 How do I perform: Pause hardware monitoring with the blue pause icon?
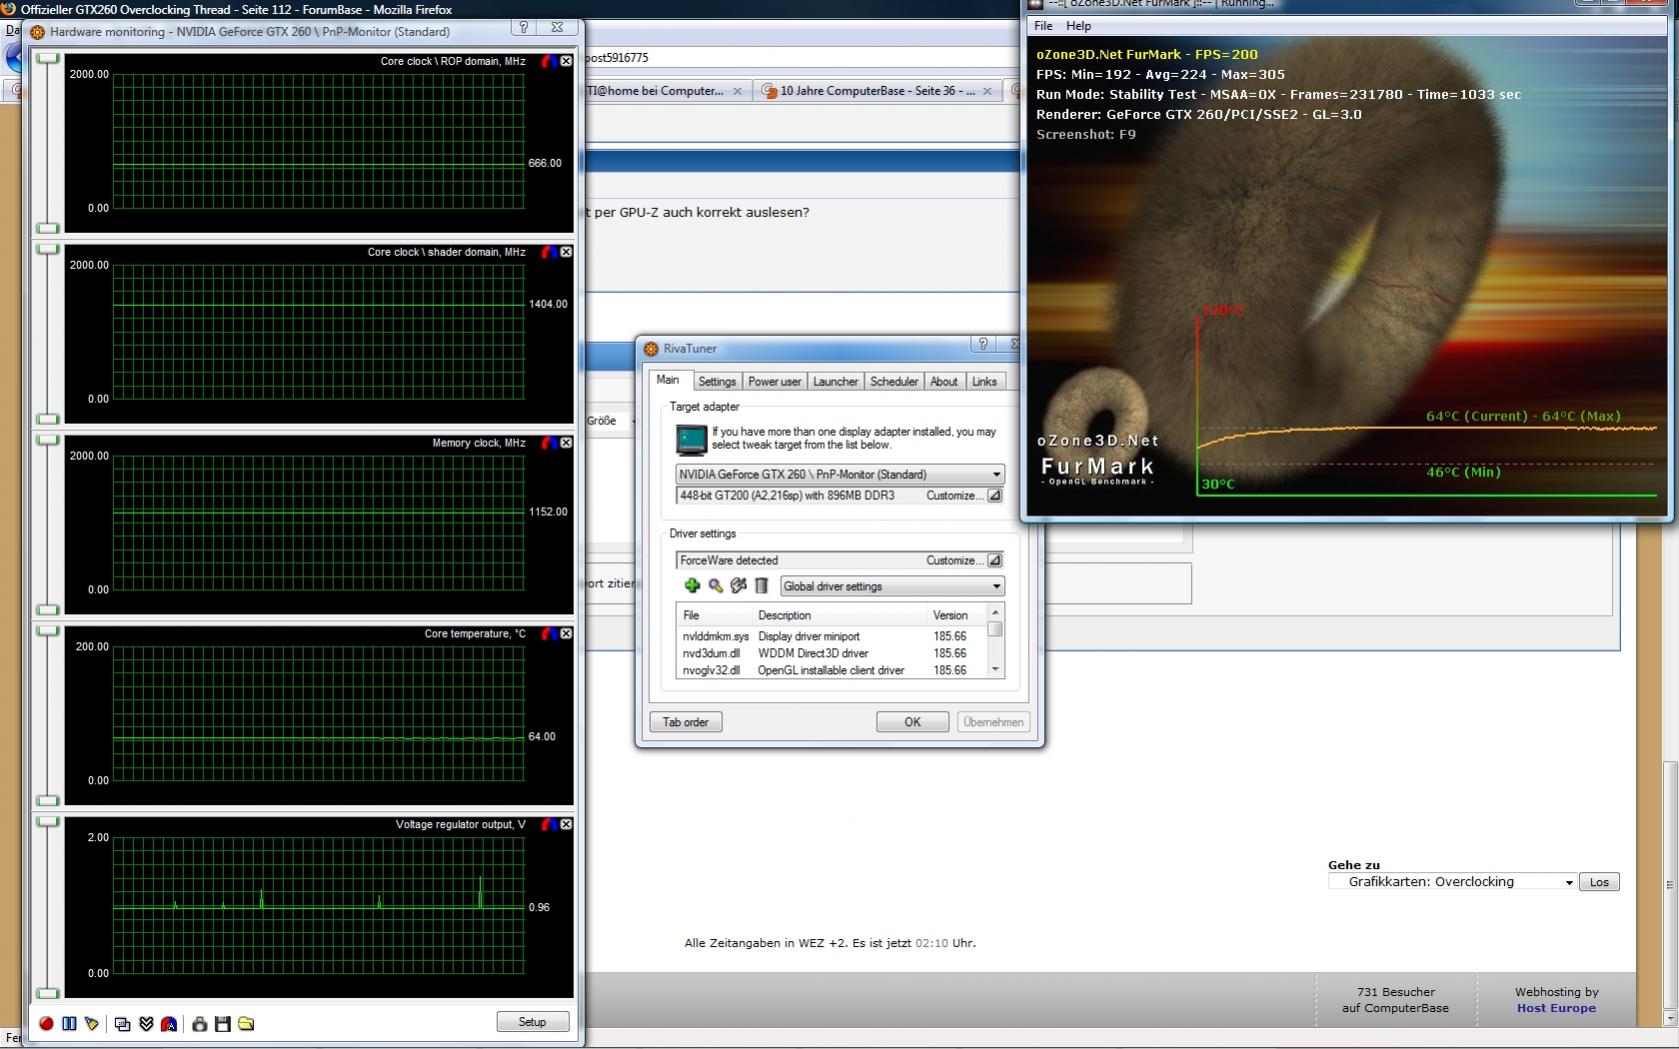pos(69,1023)
